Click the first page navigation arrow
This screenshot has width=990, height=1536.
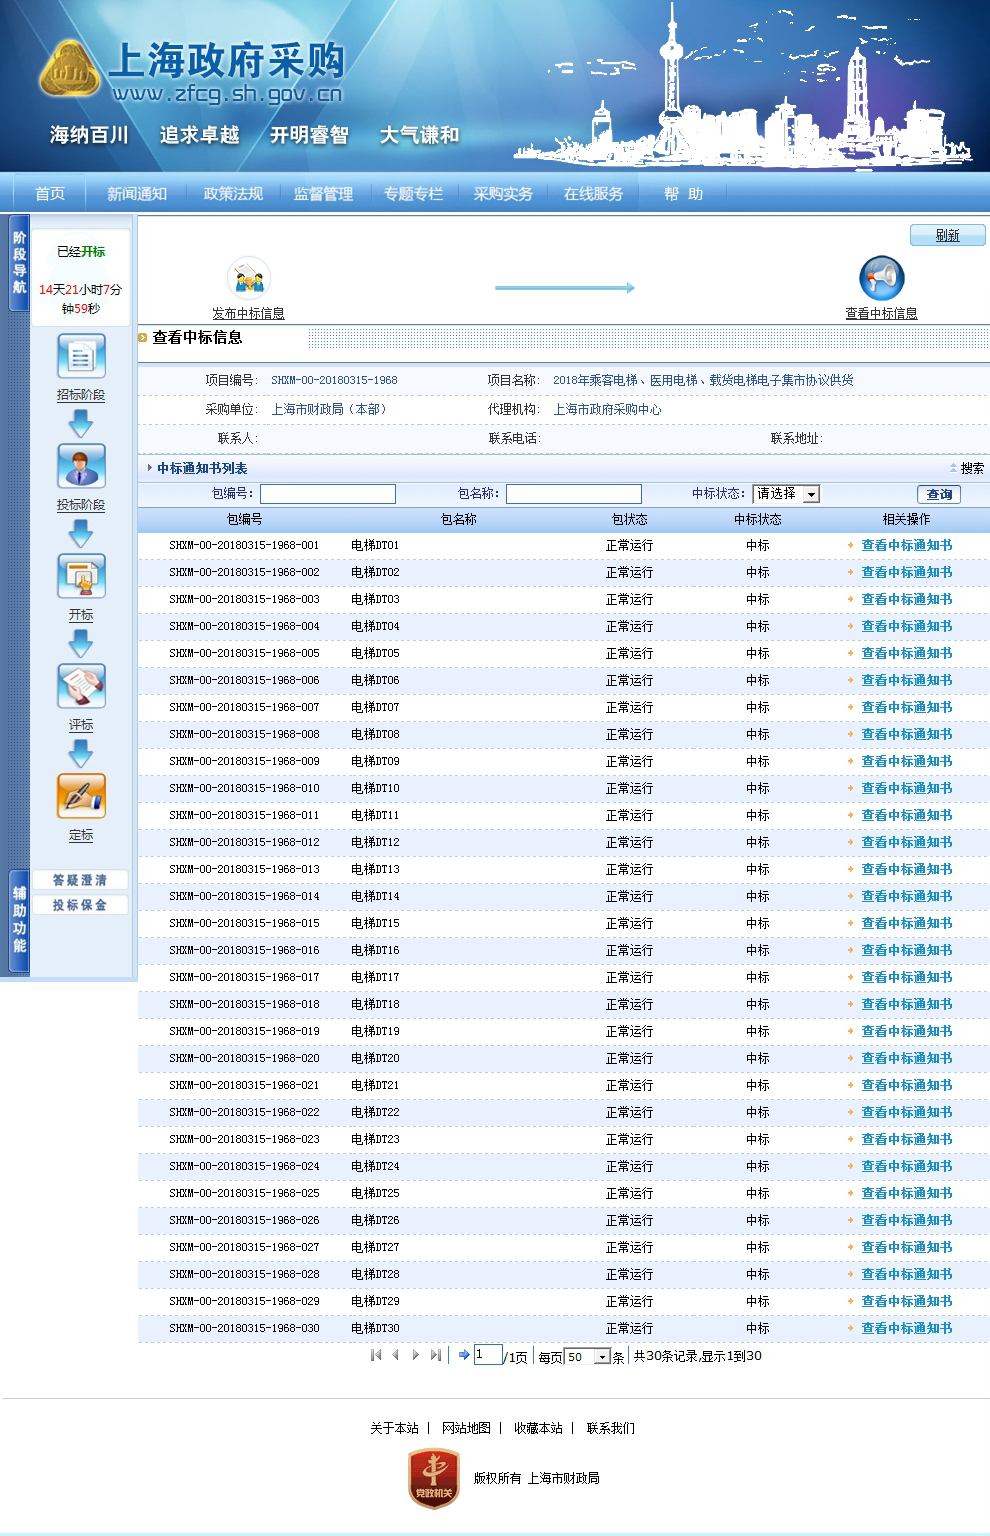point(376,1355)
